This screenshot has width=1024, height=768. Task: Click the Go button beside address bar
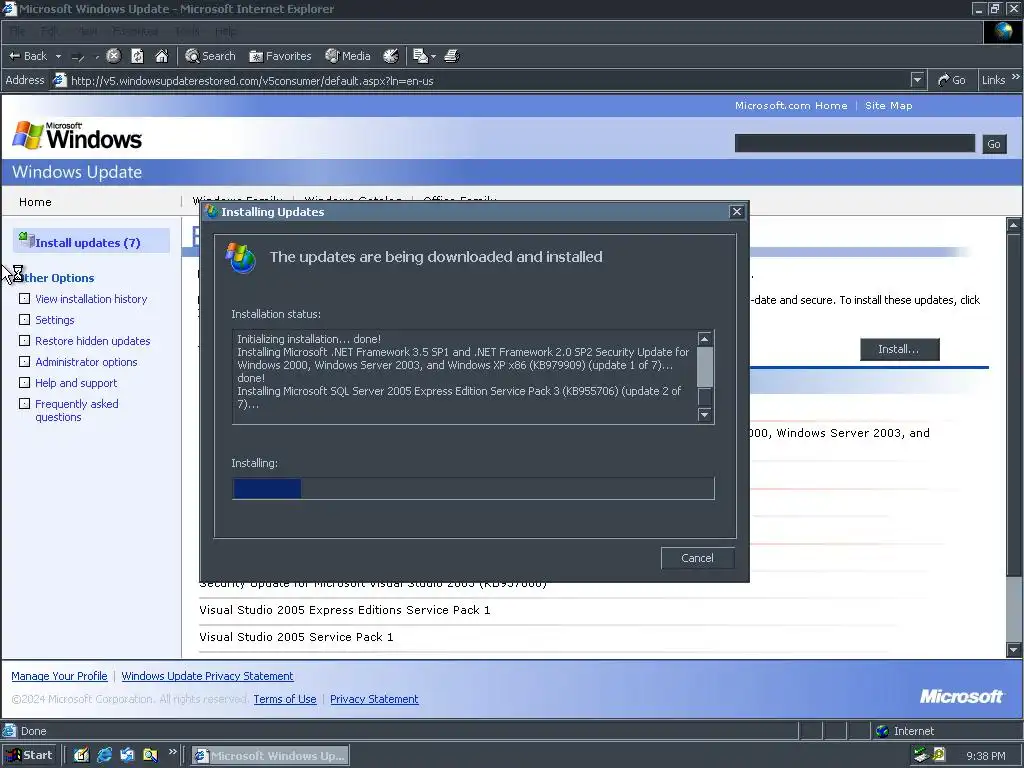952,80
